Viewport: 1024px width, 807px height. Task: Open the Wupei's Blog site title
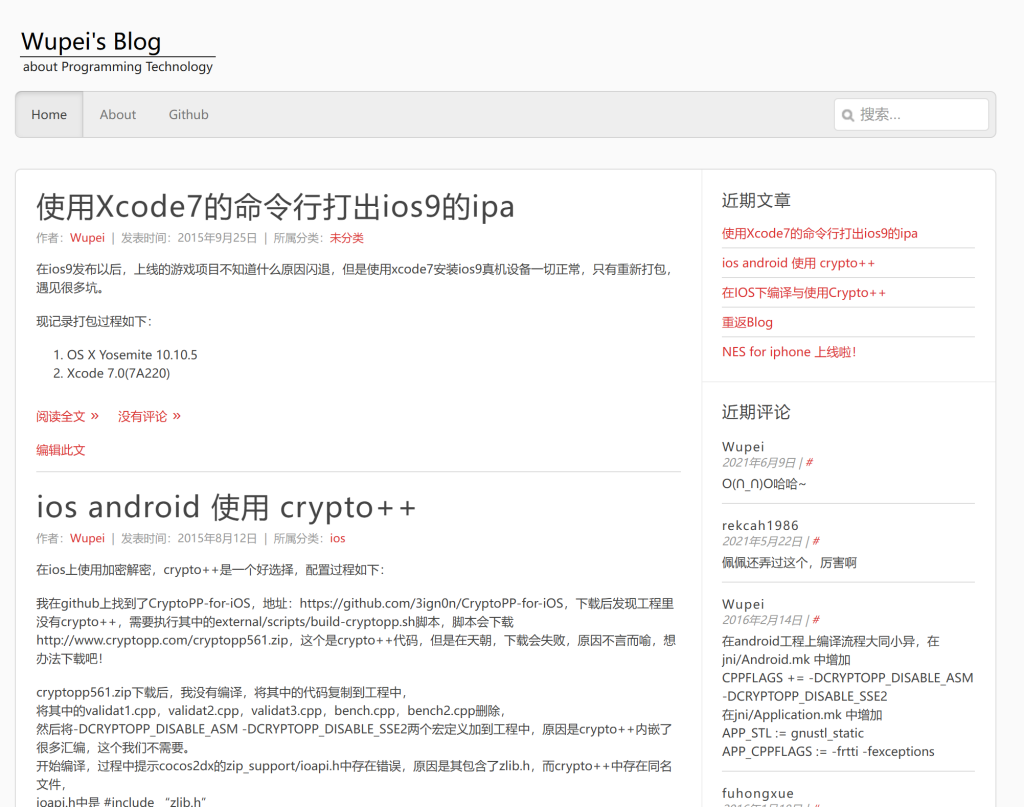tap(91, 41)
